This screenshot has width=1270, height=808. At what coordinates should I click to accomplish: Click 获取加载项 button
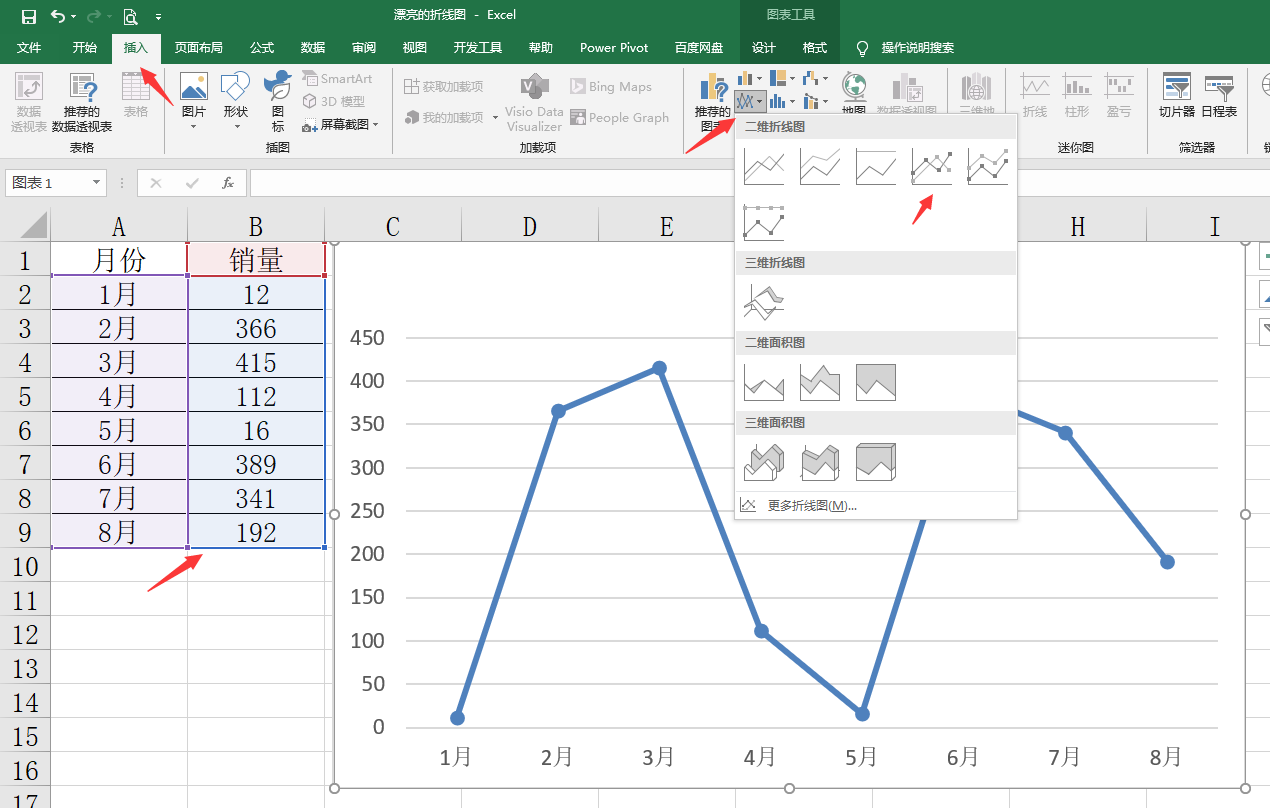[x=444, y=87]
